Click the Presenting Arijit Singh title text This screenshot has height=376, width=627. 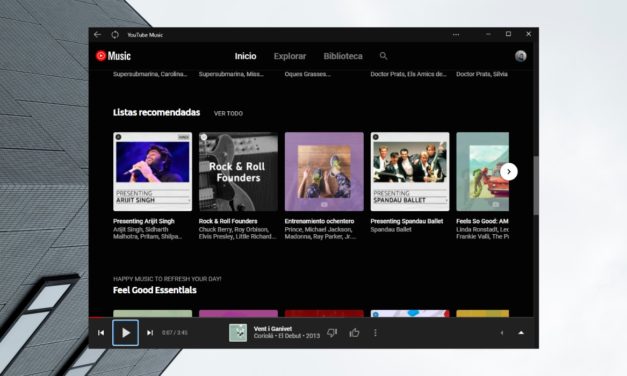pos(144,221)
